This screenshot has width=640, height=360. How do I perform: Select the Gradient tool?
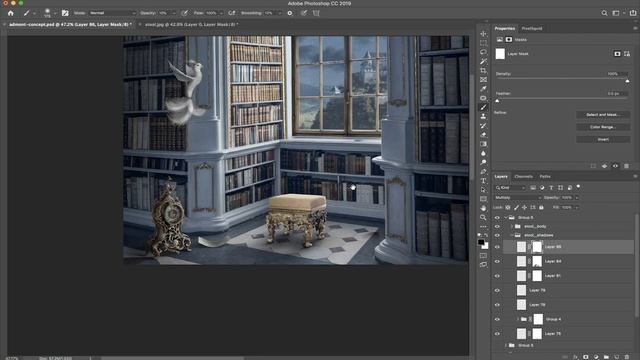tap(483, 144)
